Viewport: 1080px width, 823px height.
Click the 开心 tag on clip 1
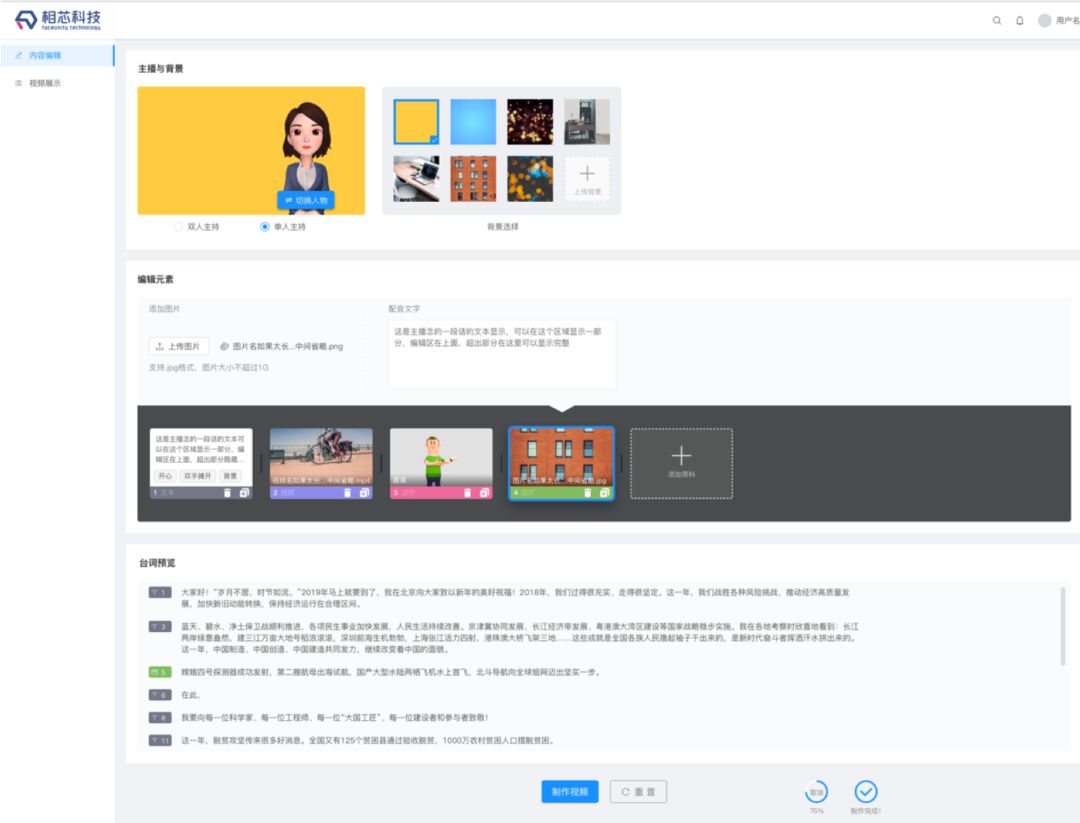coord(165,476)
